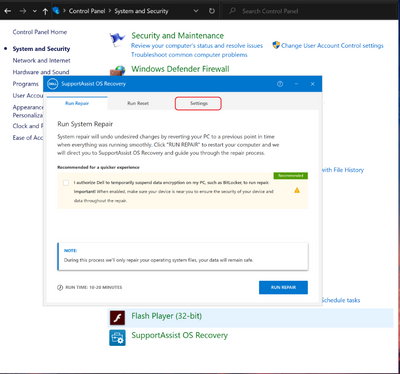Click the search magnifier icon

tap(232, 11)
